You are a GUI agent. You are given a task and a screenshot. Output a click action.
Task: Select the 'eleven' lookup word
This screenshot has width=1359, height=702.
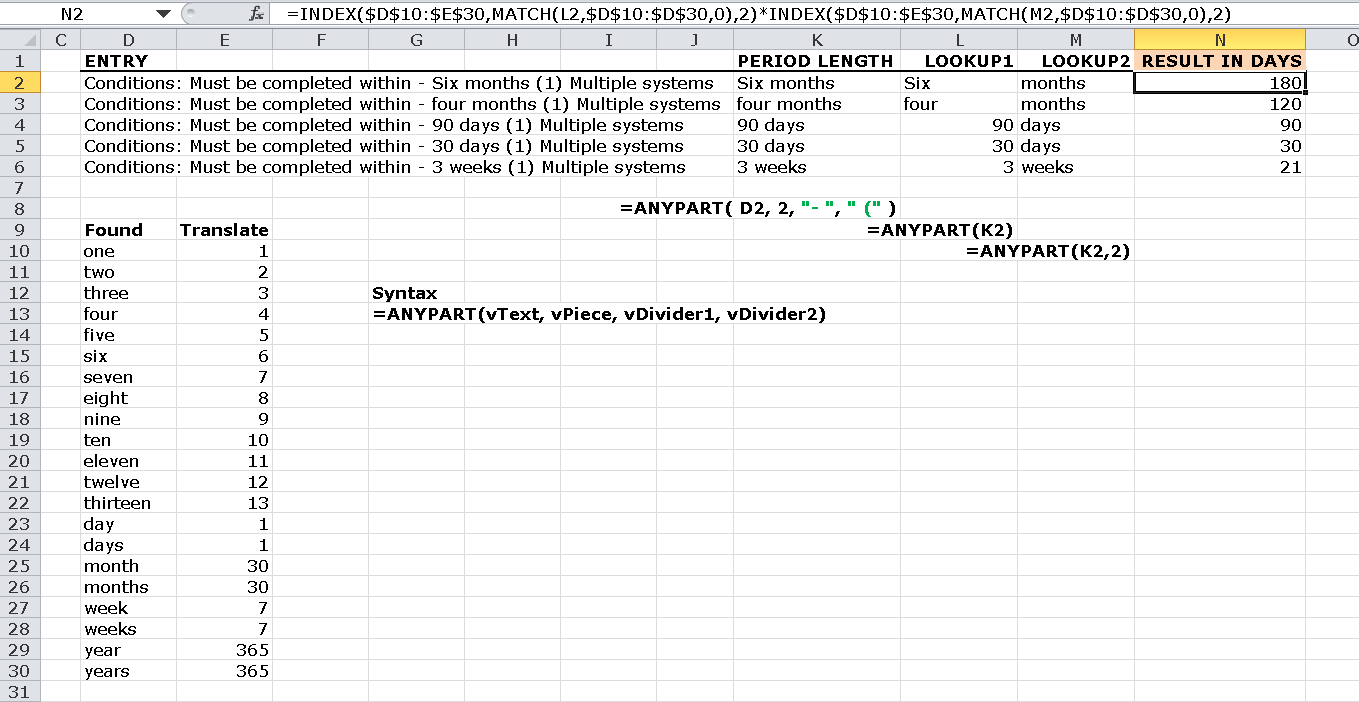128,461
